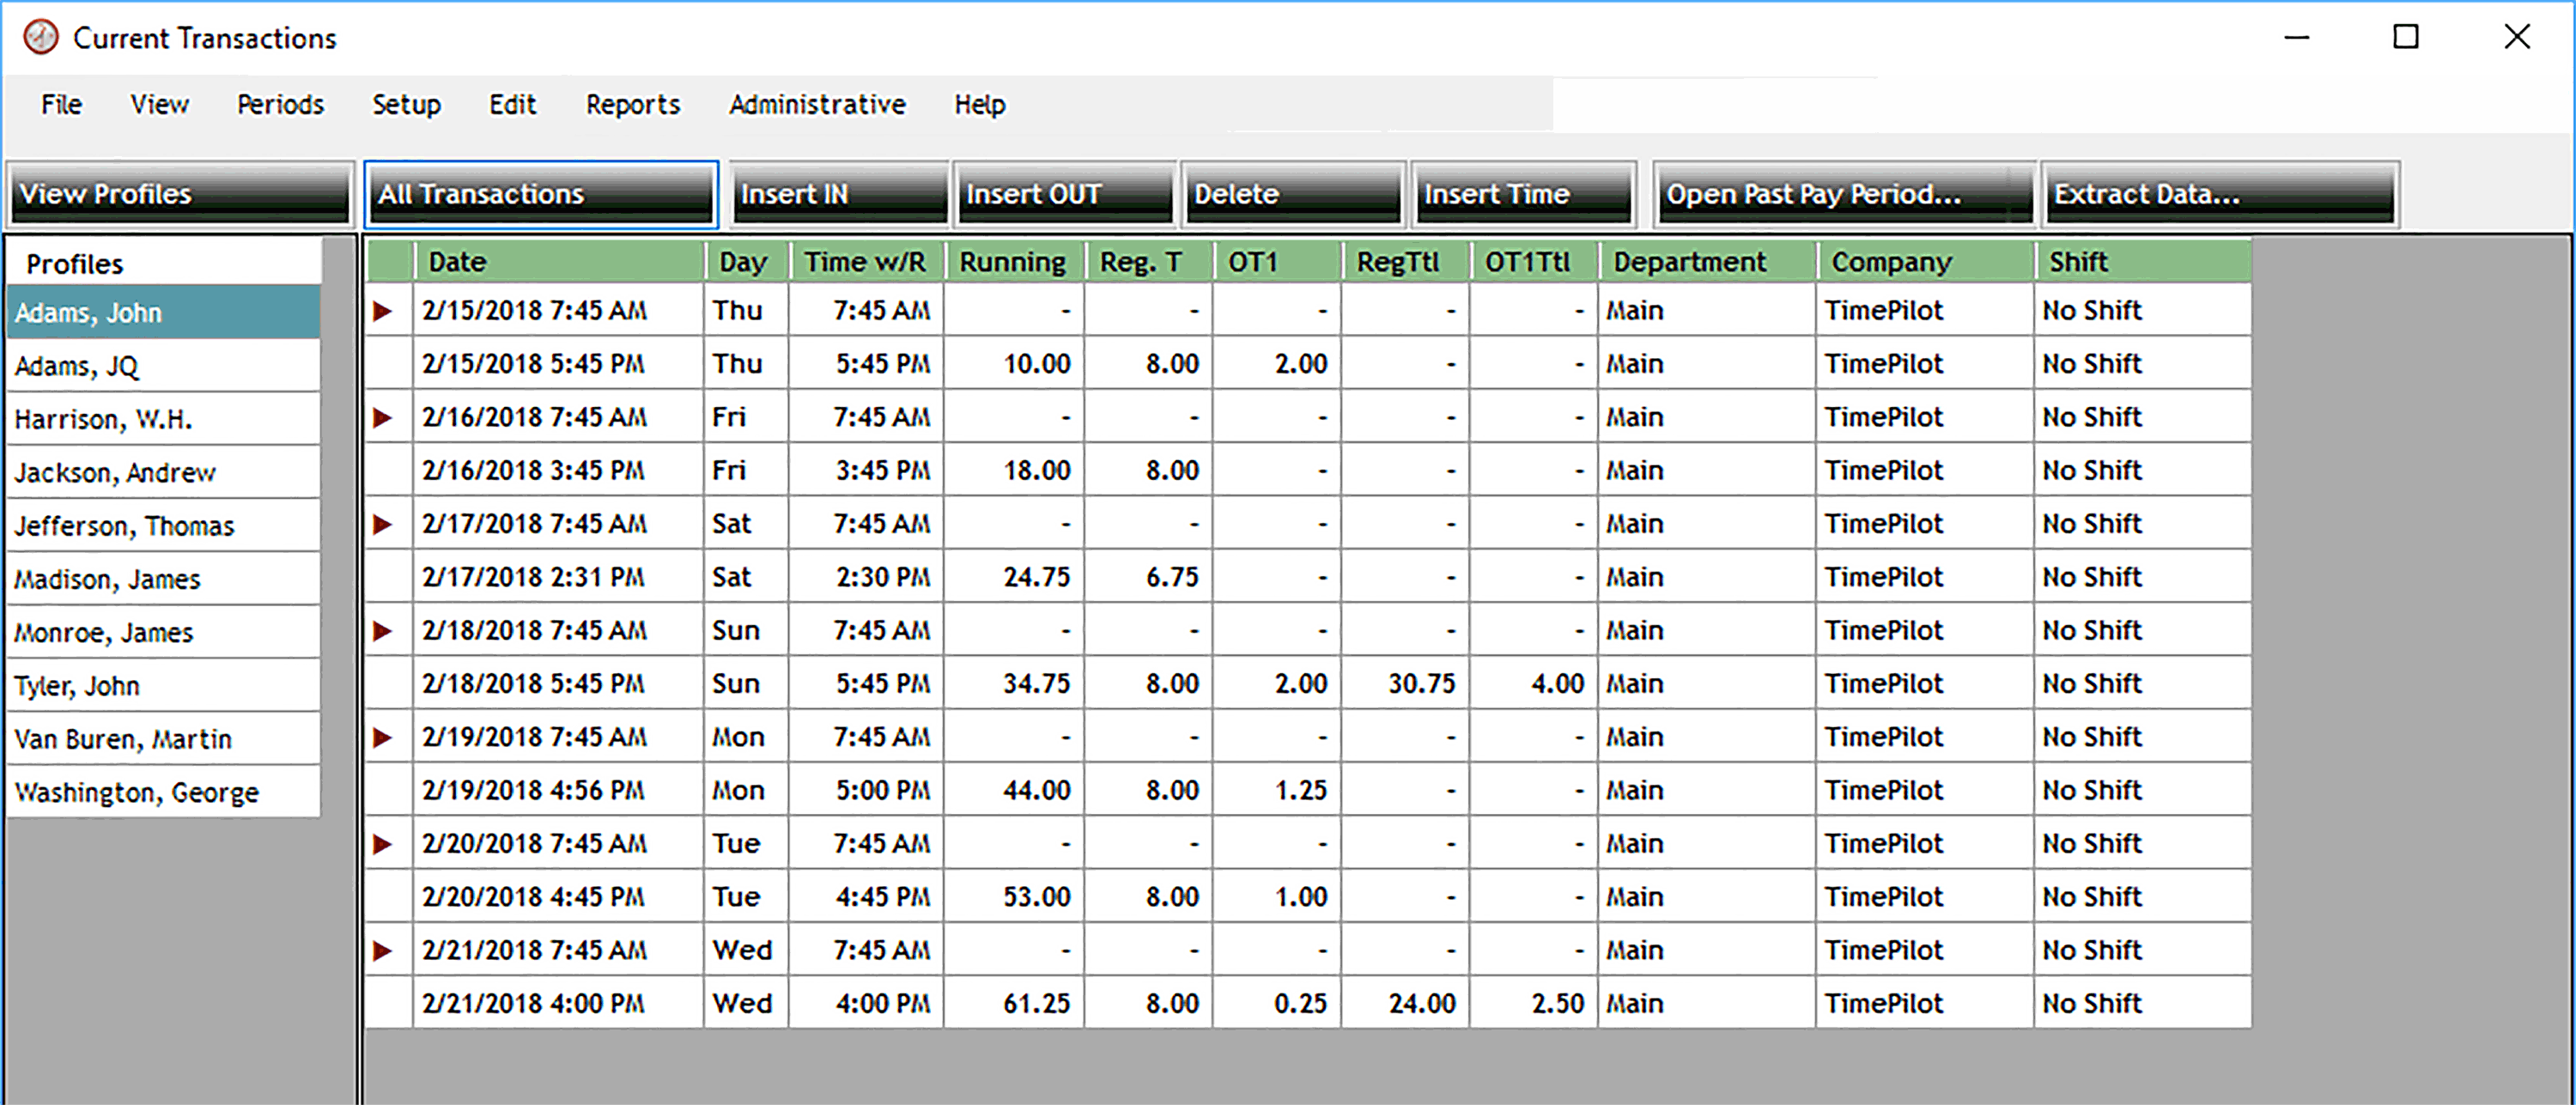Click the red arrow marker for 2/21/2018

[x=382, y=951]
